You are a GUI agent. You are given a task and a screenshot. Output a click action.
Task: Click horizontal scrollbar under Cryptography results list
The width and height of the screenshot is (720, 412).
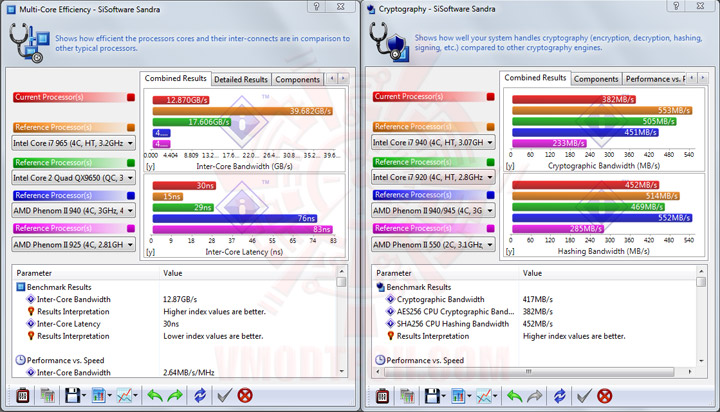click(x=533, y=372)
